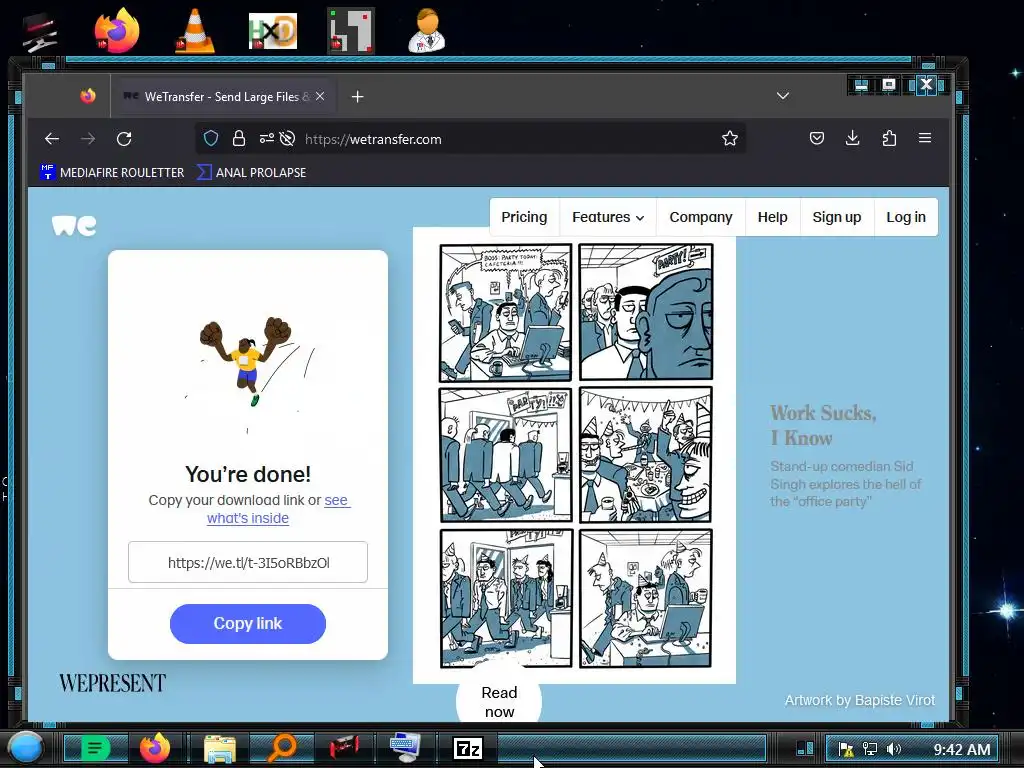Screen dimensions: 1024x768
Task: Click the office party comic artwork
Action: coord(575,455)
